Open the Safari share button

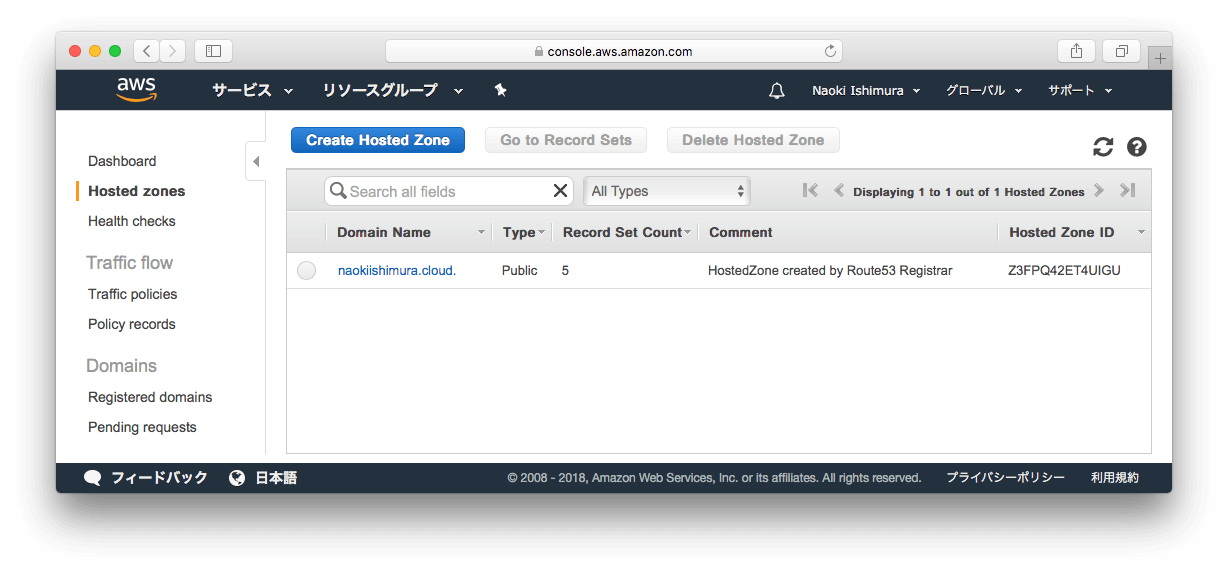click(1076, 51)
